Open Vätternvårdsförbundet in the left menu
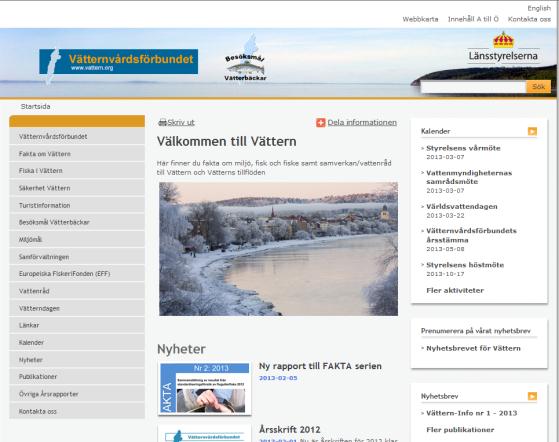Image resolution: width=559 pixels, height=442 pixels. 77,137
